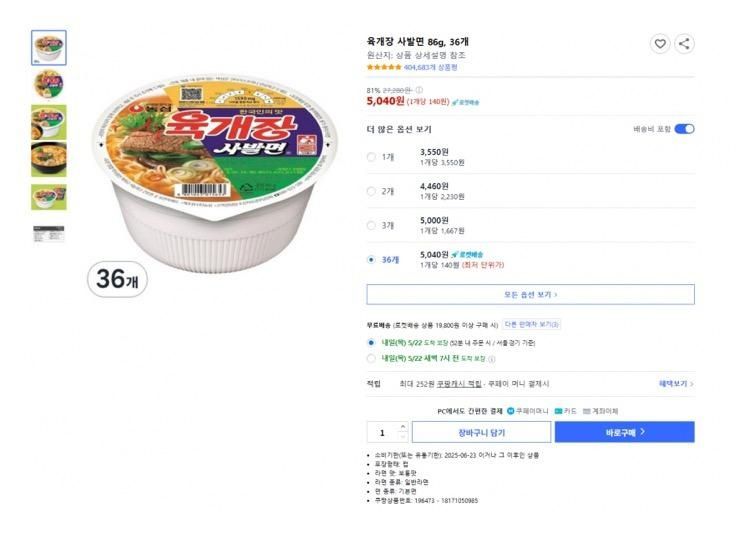Toggle the 배송비 포함 switch
This screenshot has width=750, height=542.
pyautogui.click(x=684, y=129)
